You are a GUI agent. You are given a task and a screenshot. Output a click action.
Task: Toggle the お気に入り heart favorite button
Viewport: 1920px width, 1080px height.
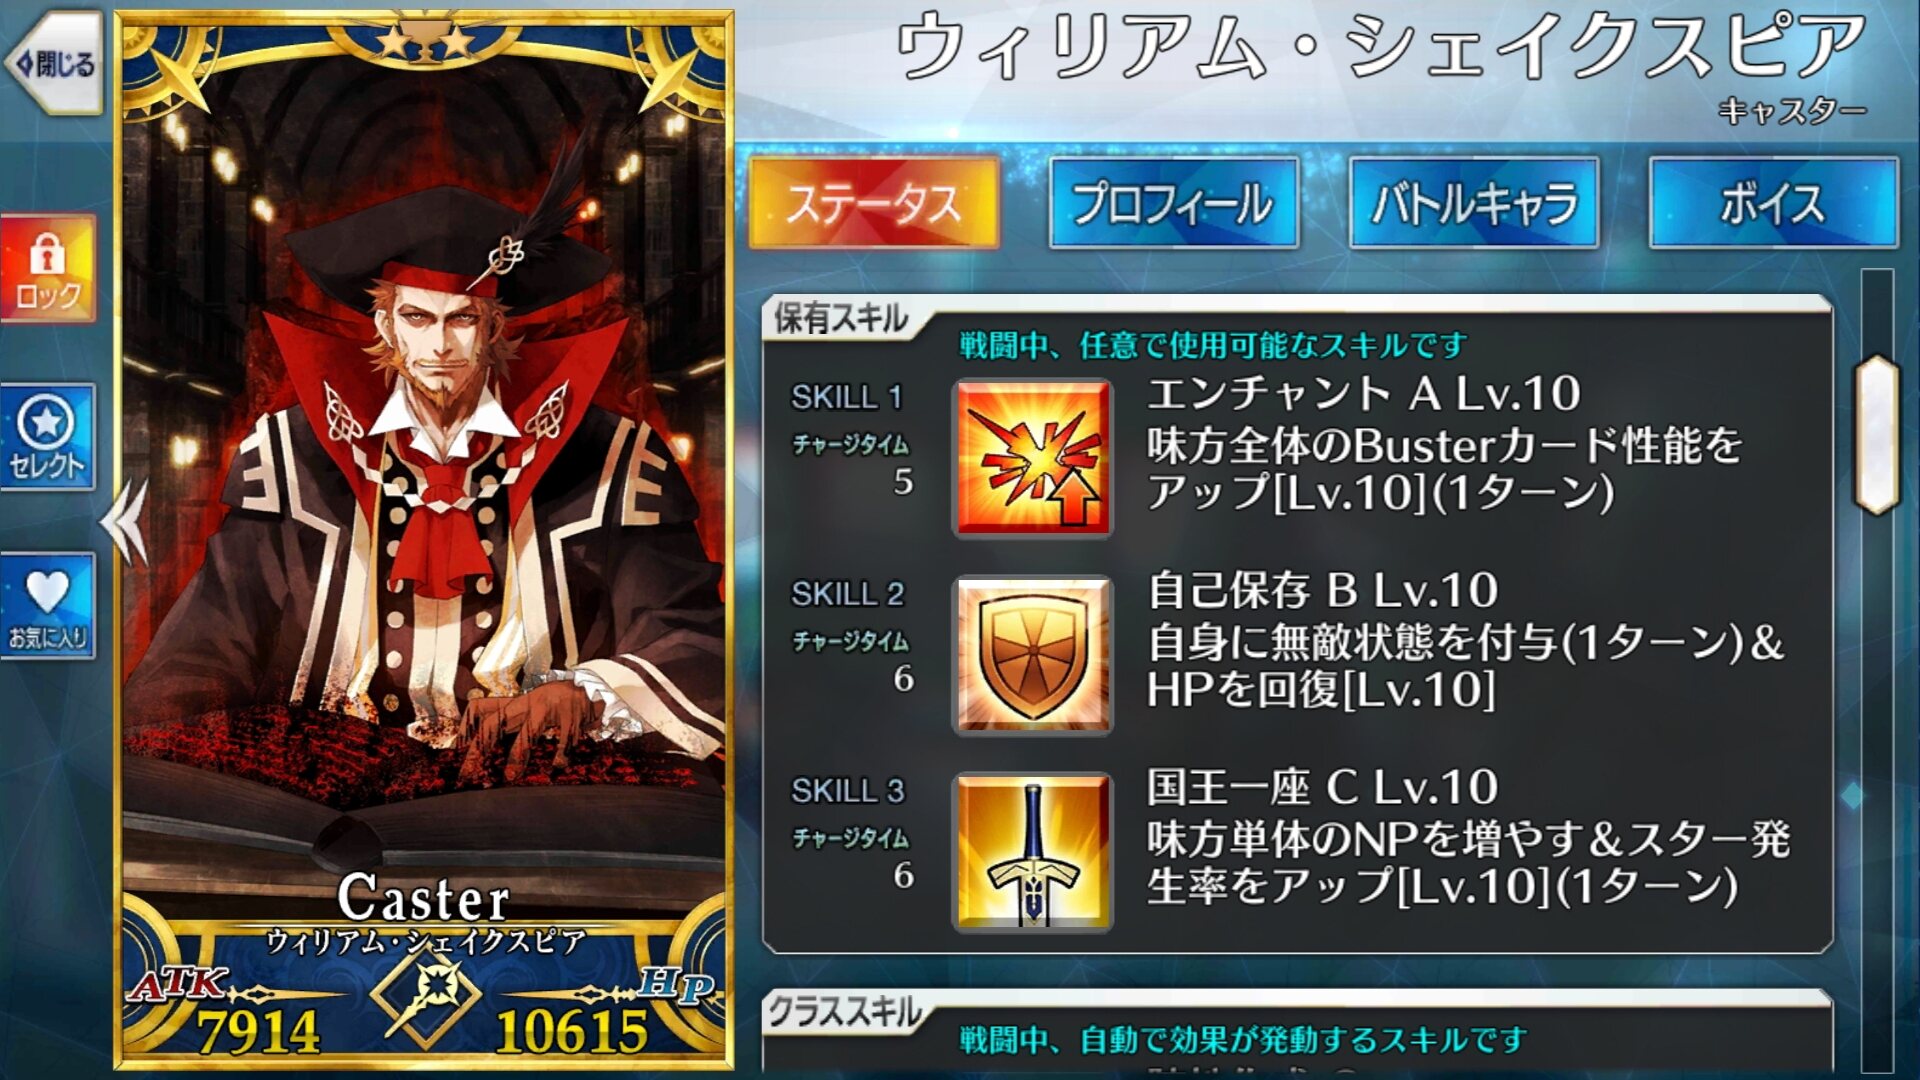(x=48, y=606)
